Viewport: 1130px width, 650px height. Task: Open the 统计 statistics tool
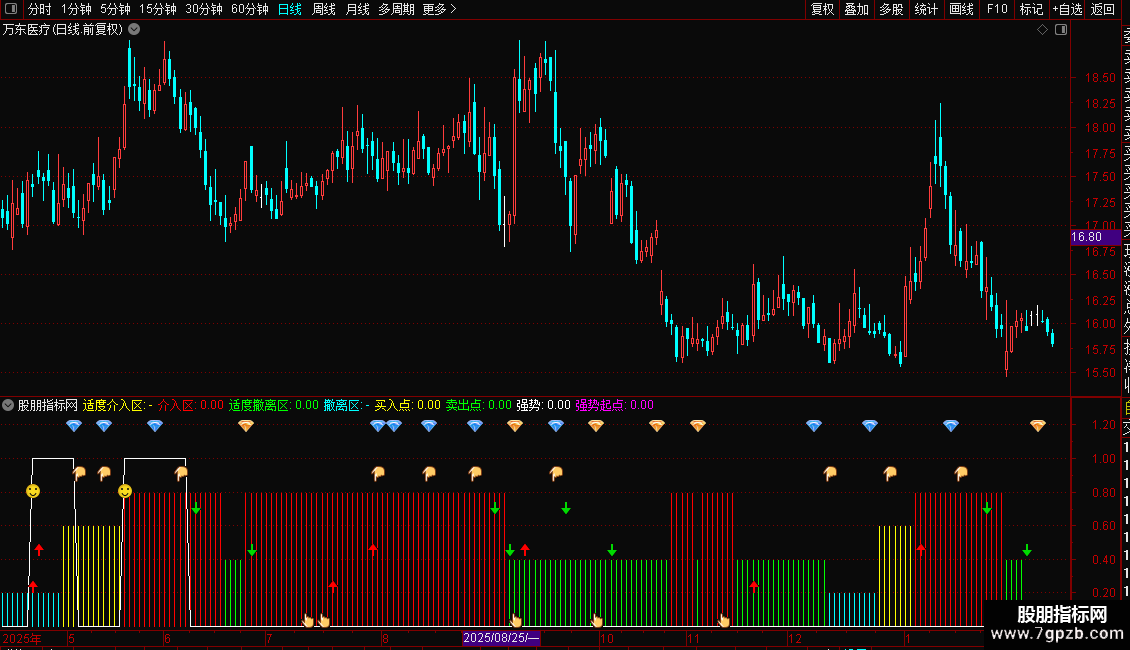click(926, 9)
